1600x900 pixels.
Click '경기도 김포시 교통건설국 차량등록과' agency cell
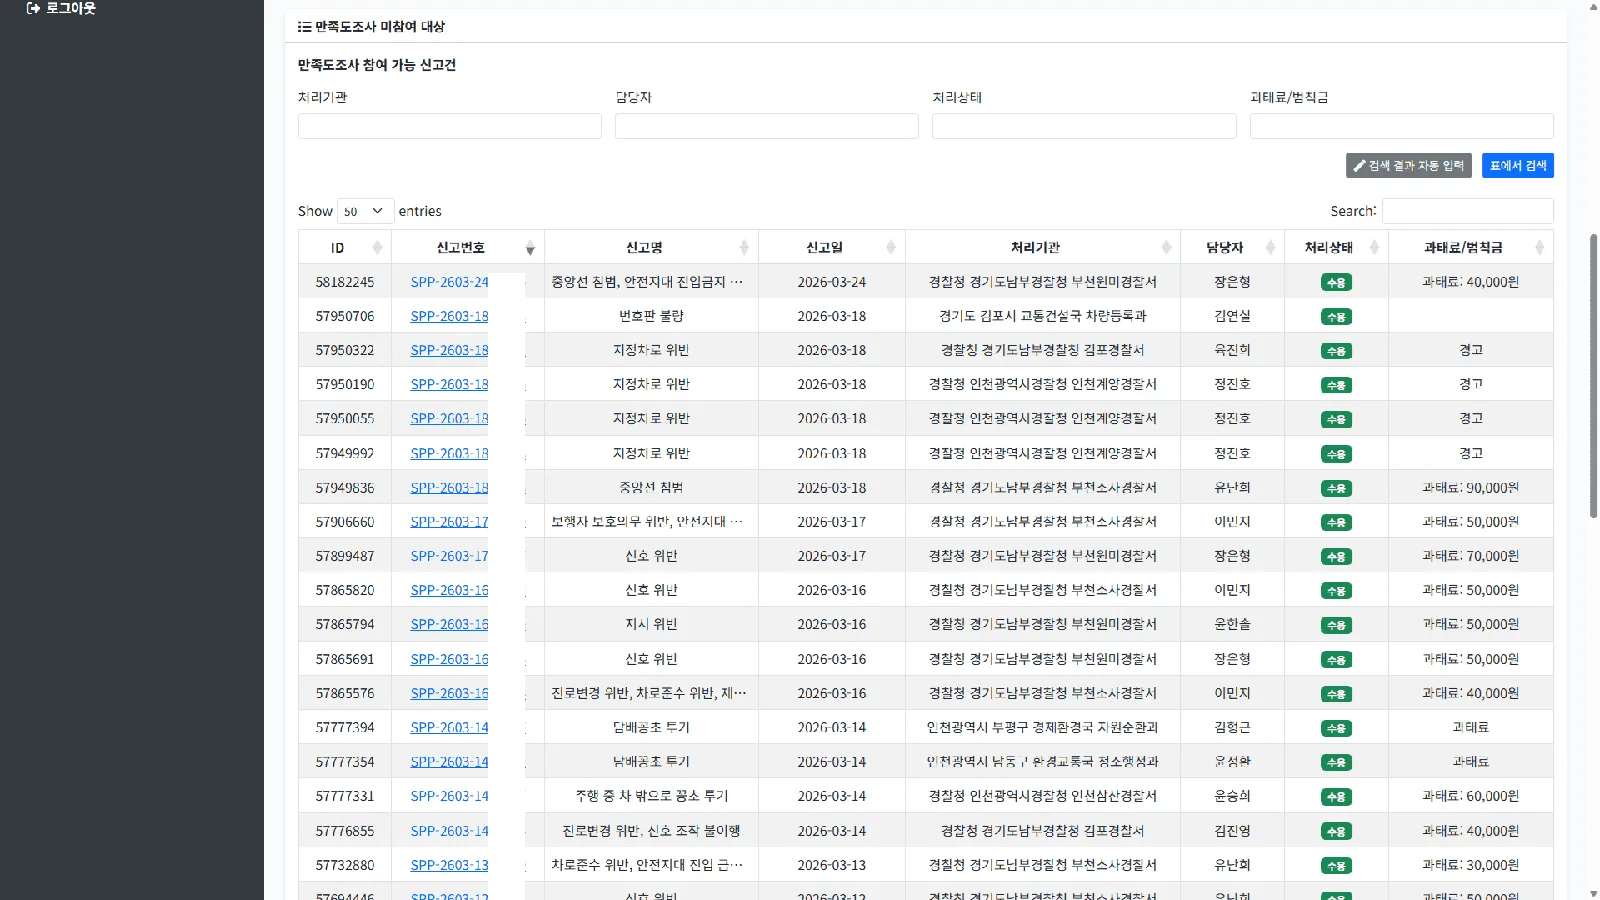pos(1043,316)
